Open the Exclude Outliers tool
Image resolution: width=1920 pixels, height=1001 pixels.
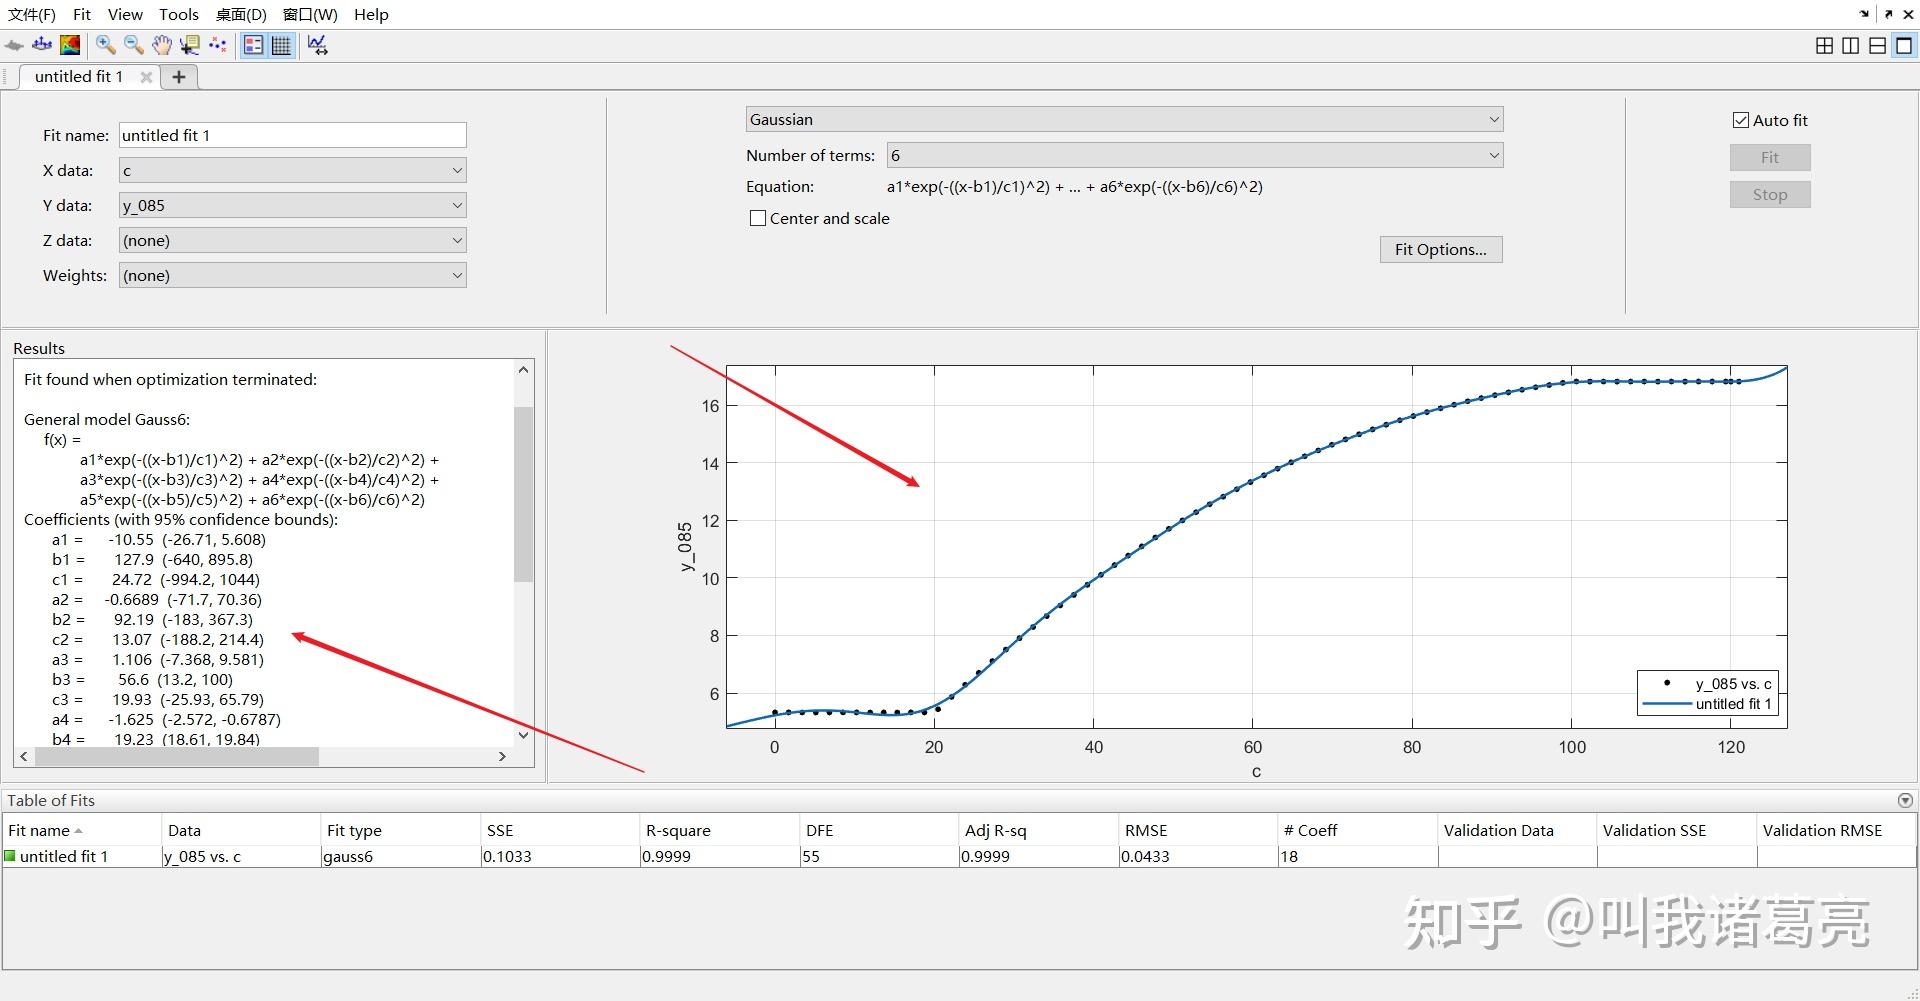click(x=217, y=45)
